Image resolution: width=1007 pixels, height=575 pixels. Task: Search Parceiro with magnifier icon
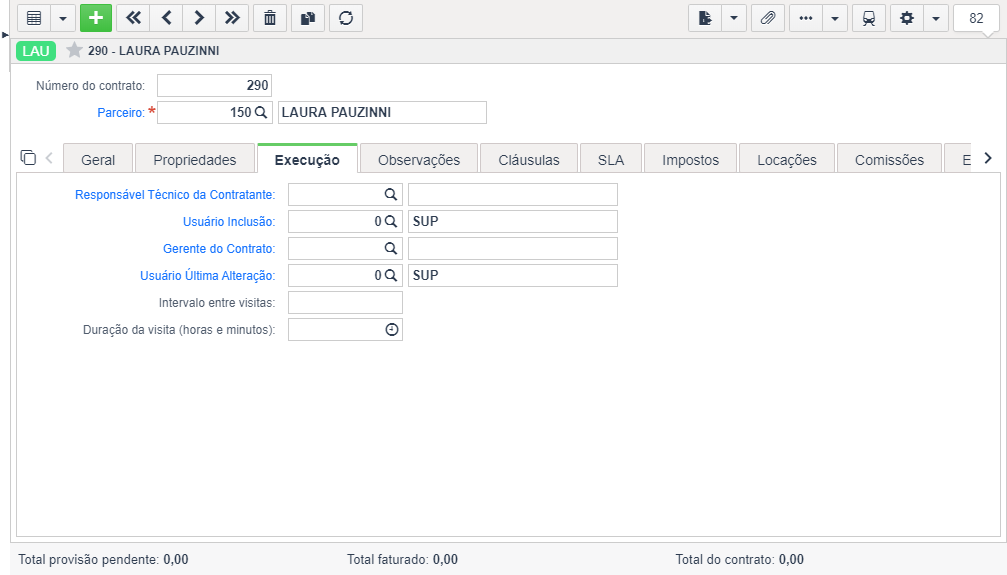(261, 112)
